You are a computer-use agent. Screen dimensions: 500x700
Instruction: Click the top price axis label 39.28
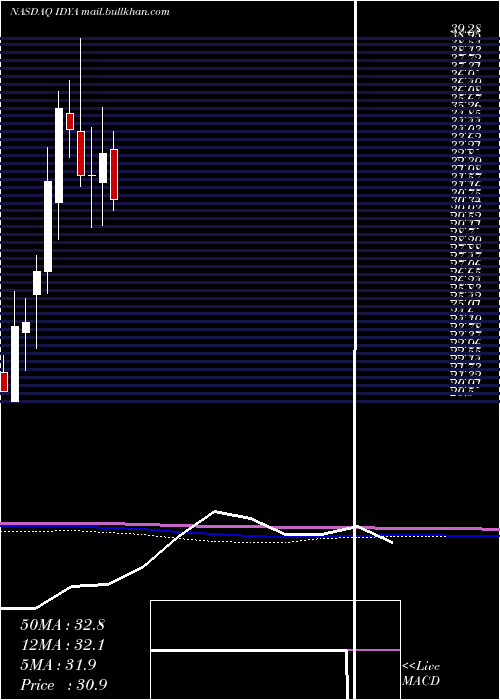coord(466,30)
